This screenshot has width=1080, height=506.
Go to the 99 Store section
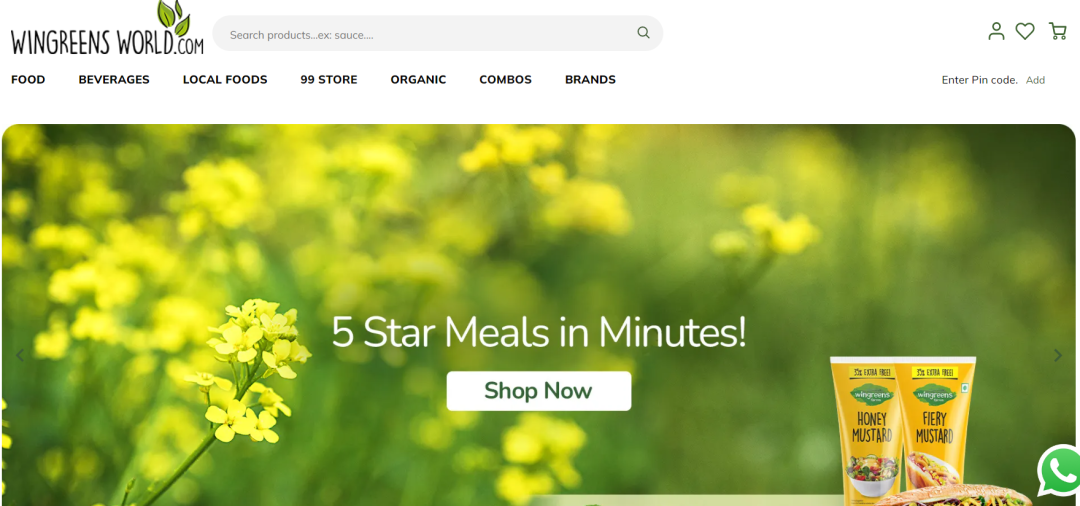tap(329, 80)
